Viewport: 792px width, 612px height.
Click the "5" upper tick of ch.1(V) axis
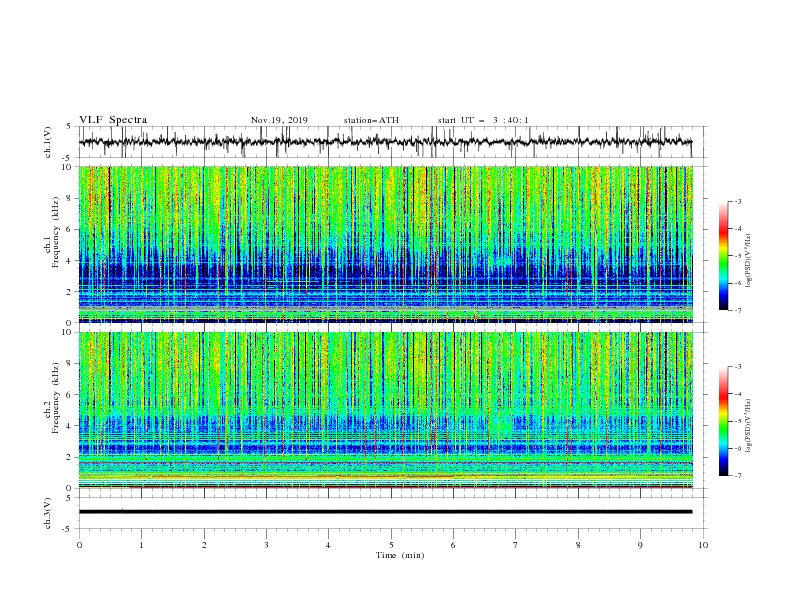point(69,126)
